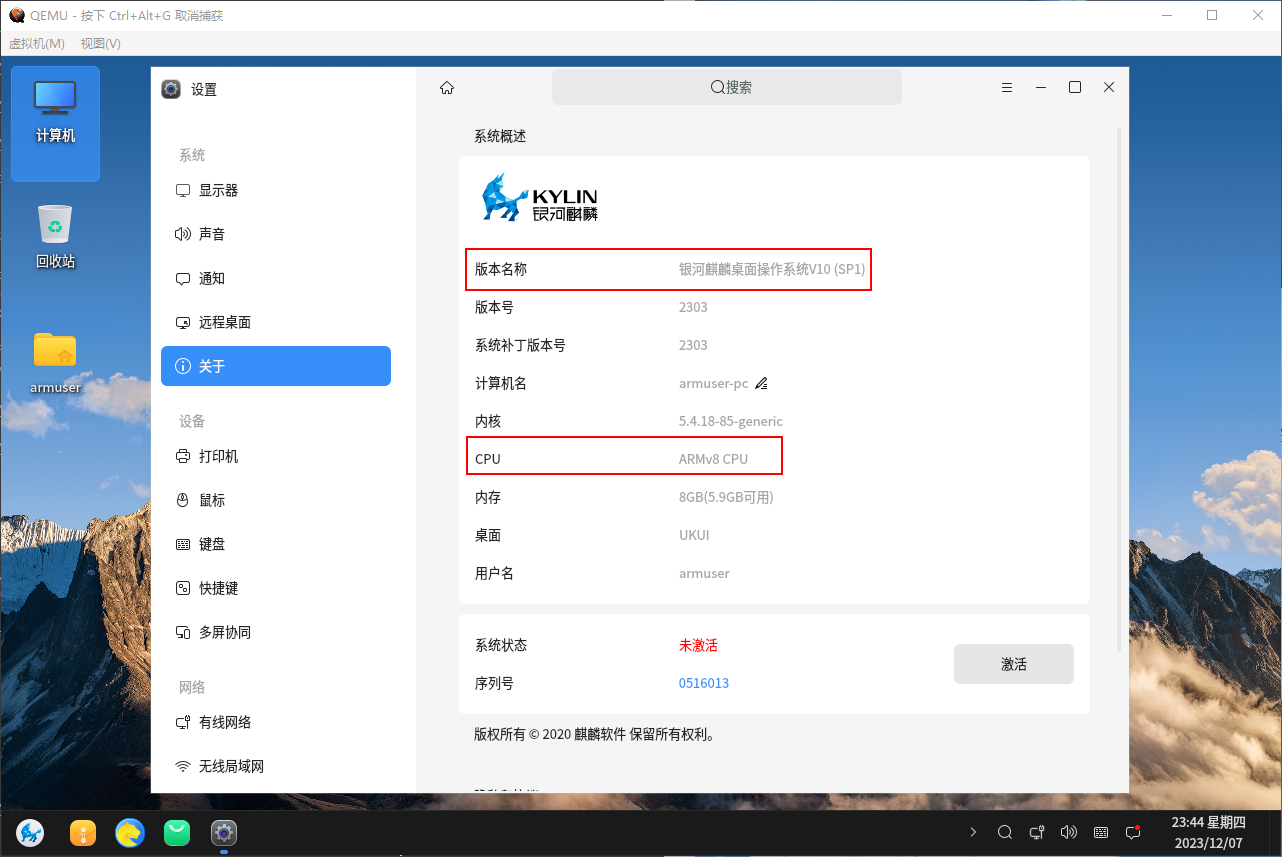1282x857 pixels.
Task: Open the 显示器 display settings
Action: click(276, 190)
